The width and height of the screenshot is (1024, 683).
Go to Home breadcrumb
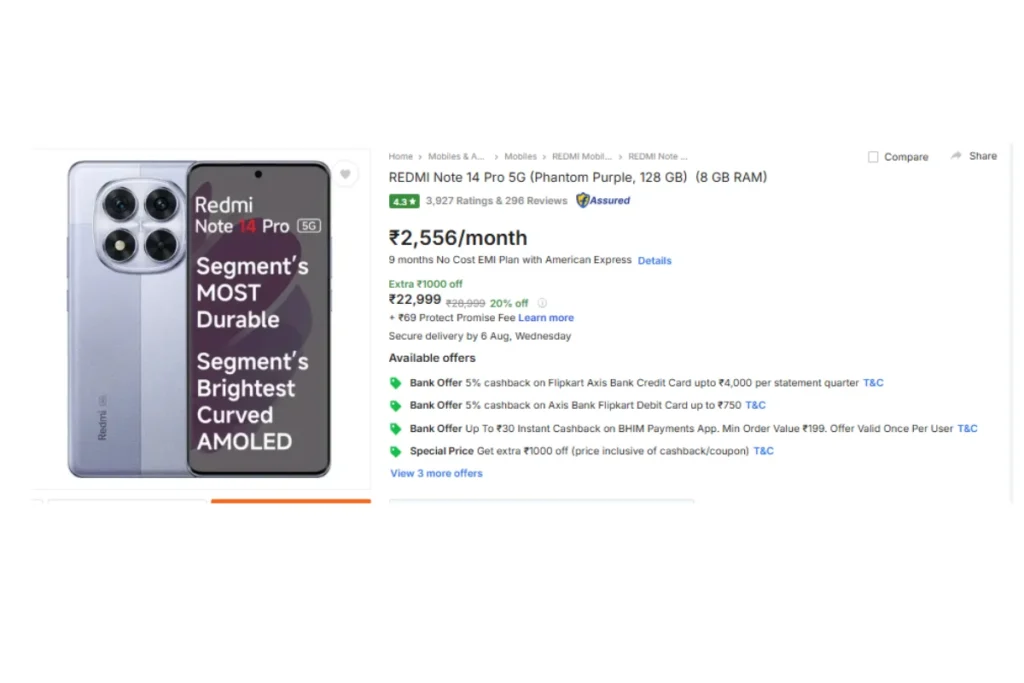click(400, 157)
